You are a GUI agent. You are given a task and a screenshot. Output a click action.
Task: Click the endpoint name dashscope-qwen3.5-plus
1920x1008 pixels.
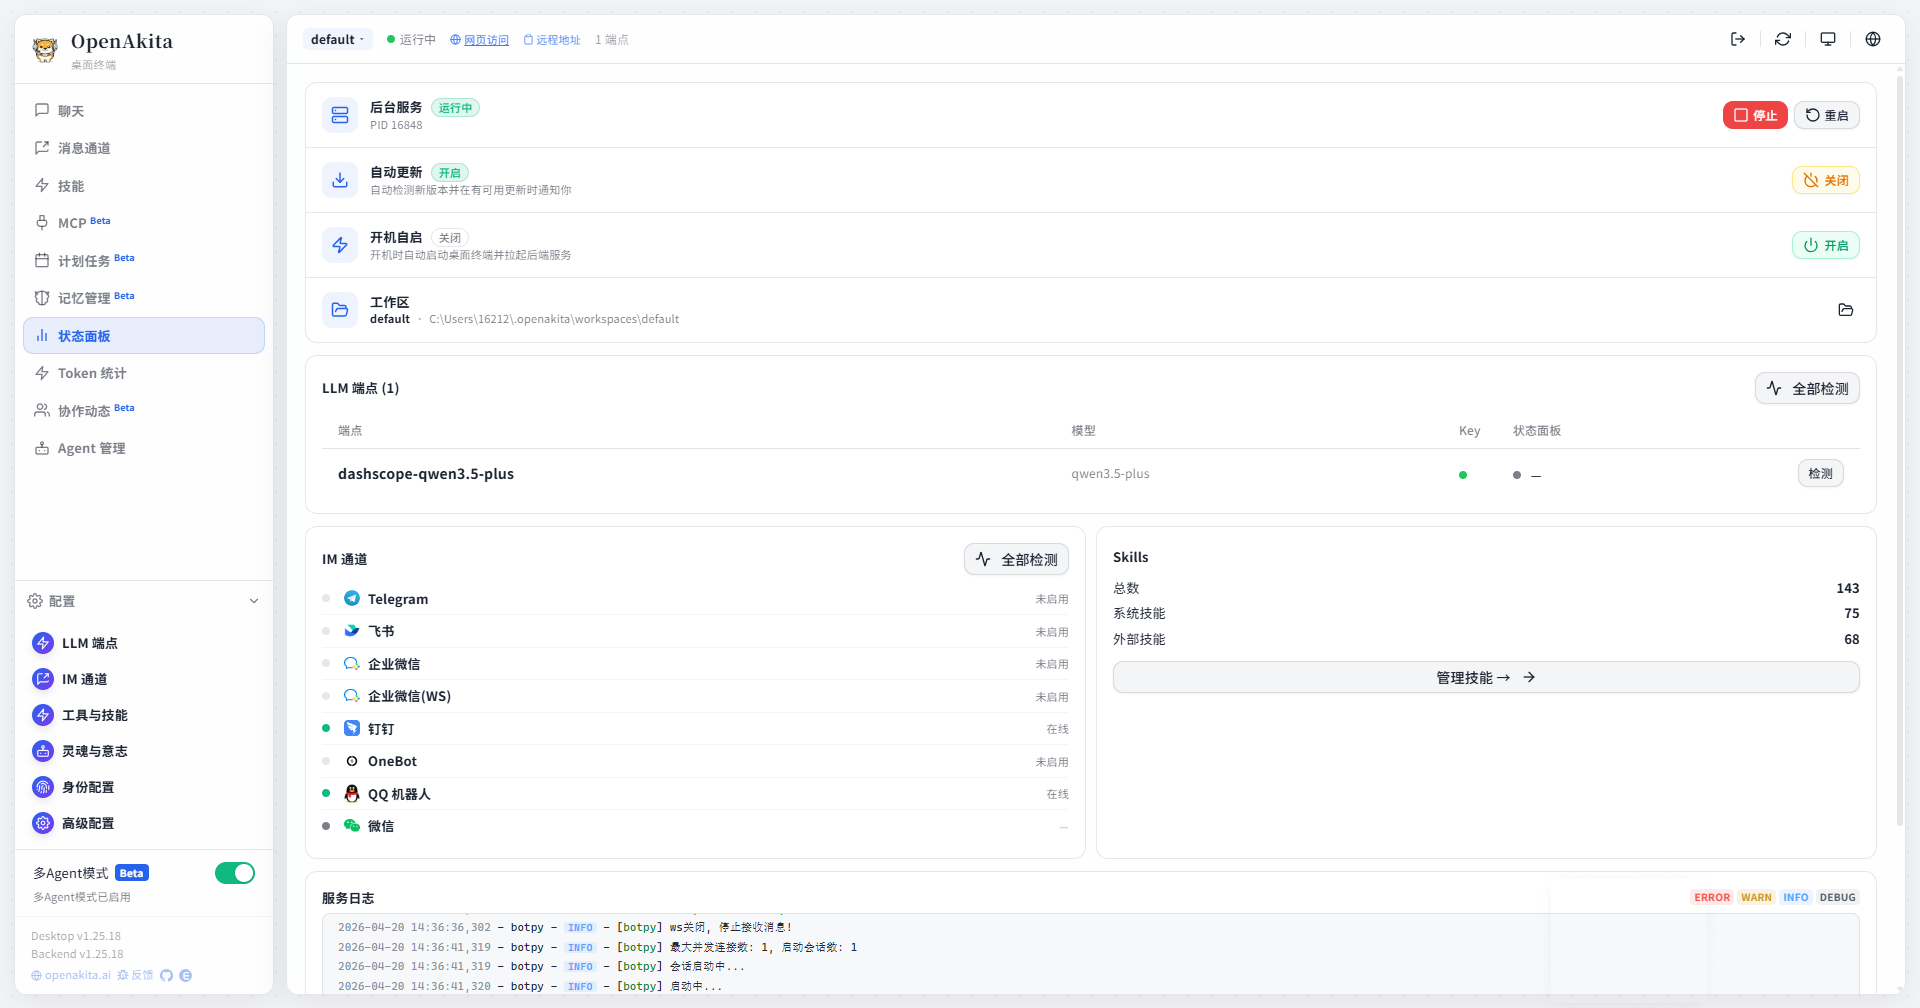tap(426, 474)
